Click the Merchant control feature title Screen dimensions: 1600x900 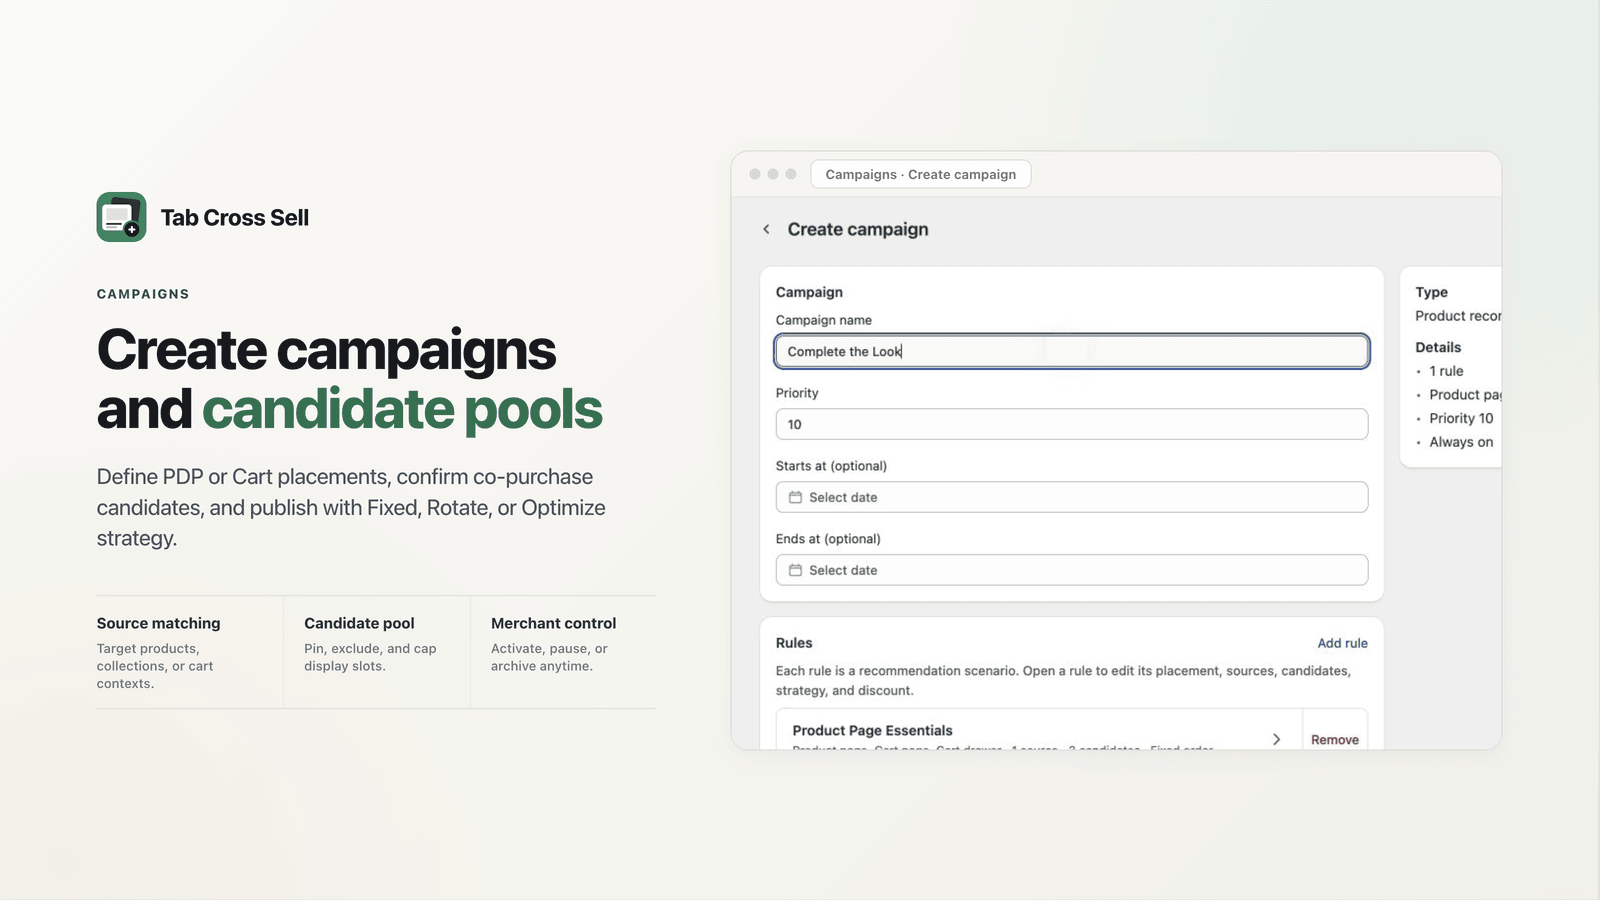tap(553, 623)
